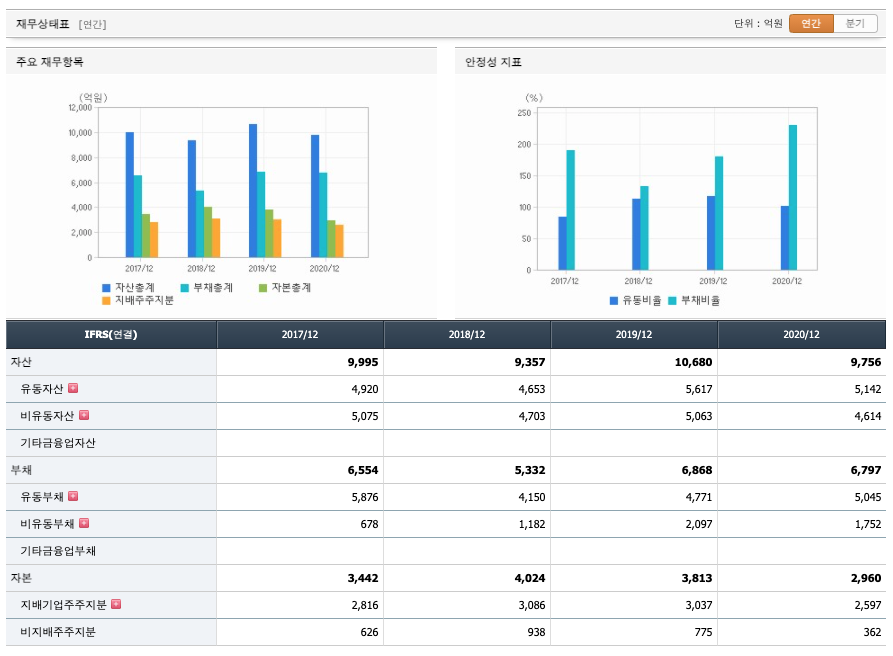
Task: Select the 자산 row label
Action: [x=21, y=362]
